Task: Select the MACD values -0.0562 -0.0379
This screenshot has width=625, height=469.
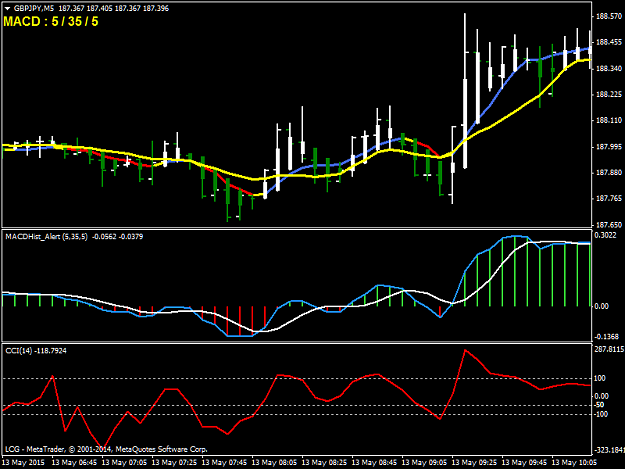Action: (117, 237)
